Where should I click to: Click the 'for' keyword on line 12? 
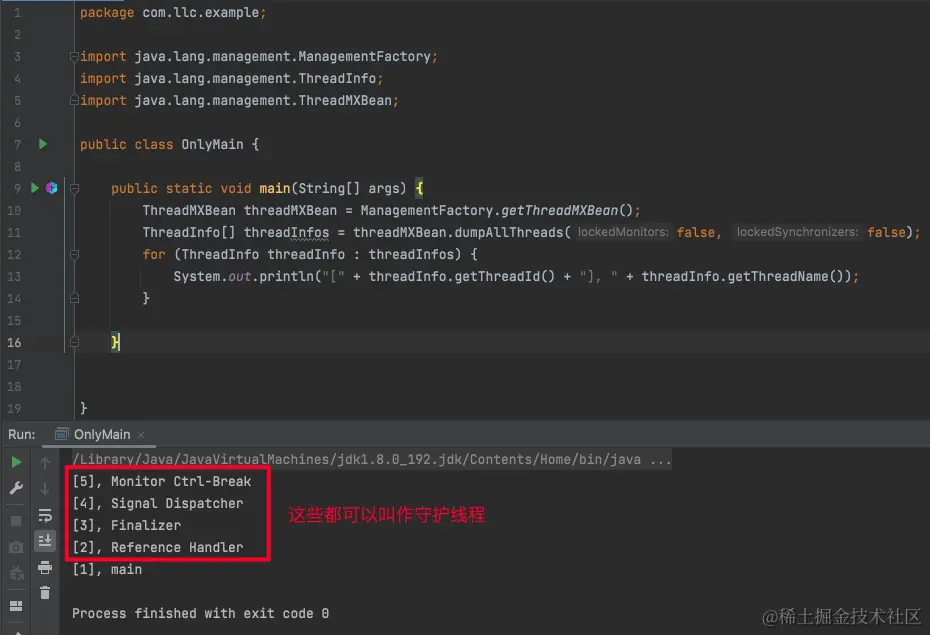(154, 254)
